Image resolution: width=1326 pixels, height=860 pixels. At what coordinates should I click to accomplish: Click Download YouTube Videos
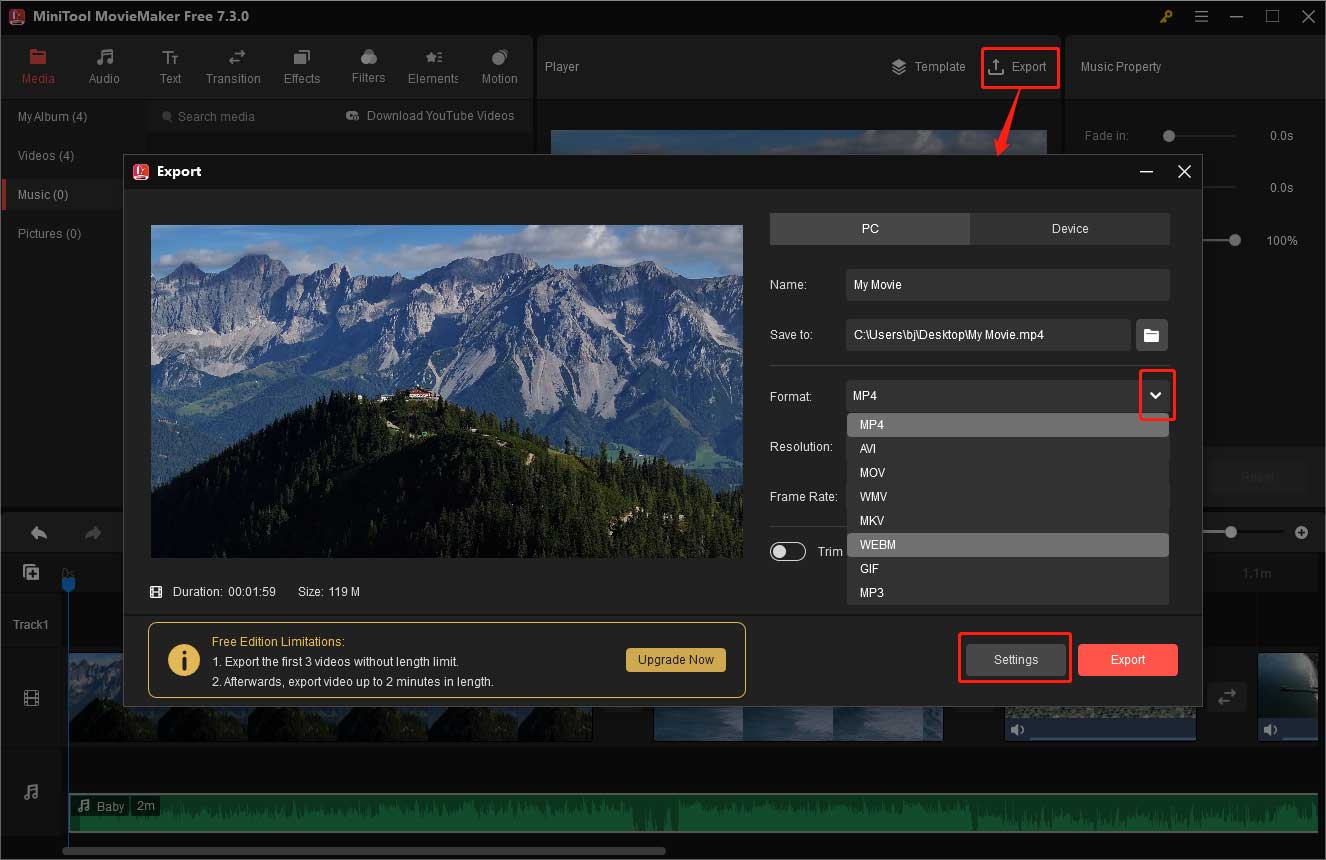(x=430, y=116)
